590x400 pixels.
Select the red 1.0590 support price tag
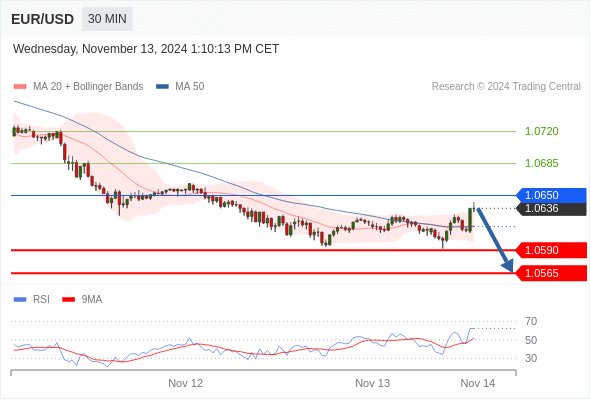coord(551,250)
